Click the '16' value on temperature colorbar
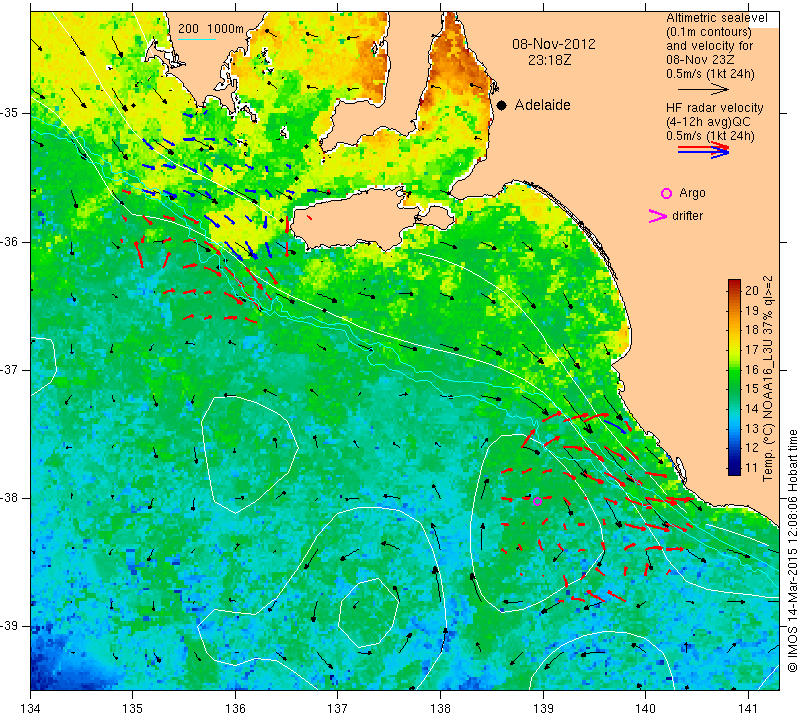 pos(752,369)
